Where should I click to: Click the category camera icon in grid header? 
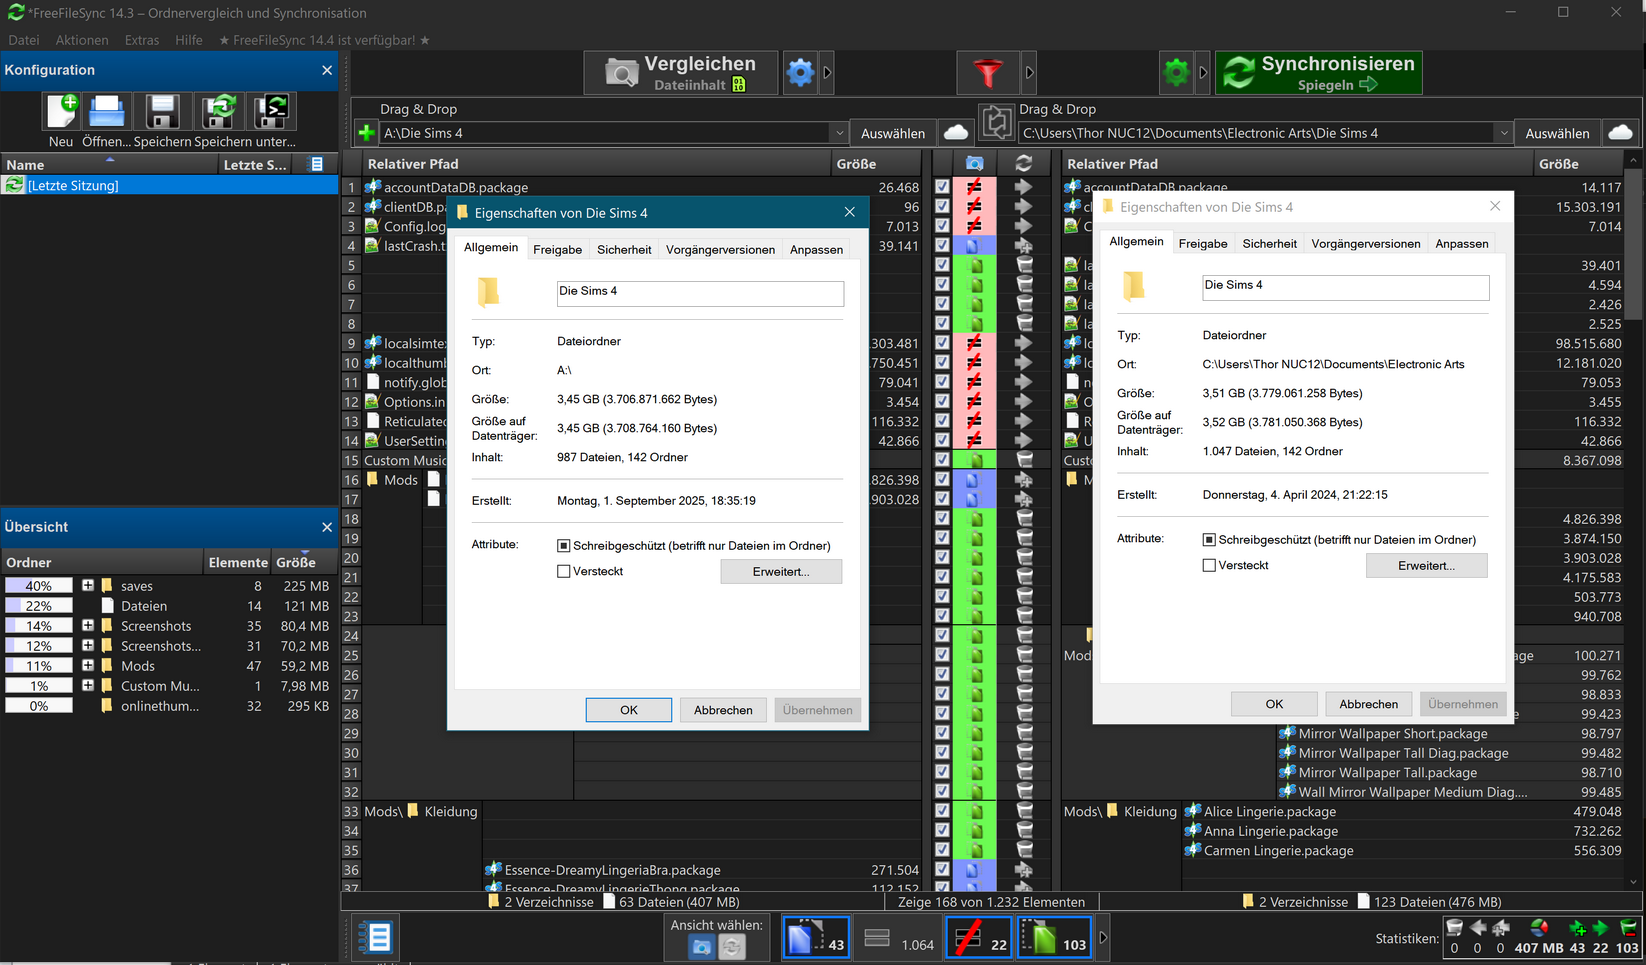tap(974, 163)
